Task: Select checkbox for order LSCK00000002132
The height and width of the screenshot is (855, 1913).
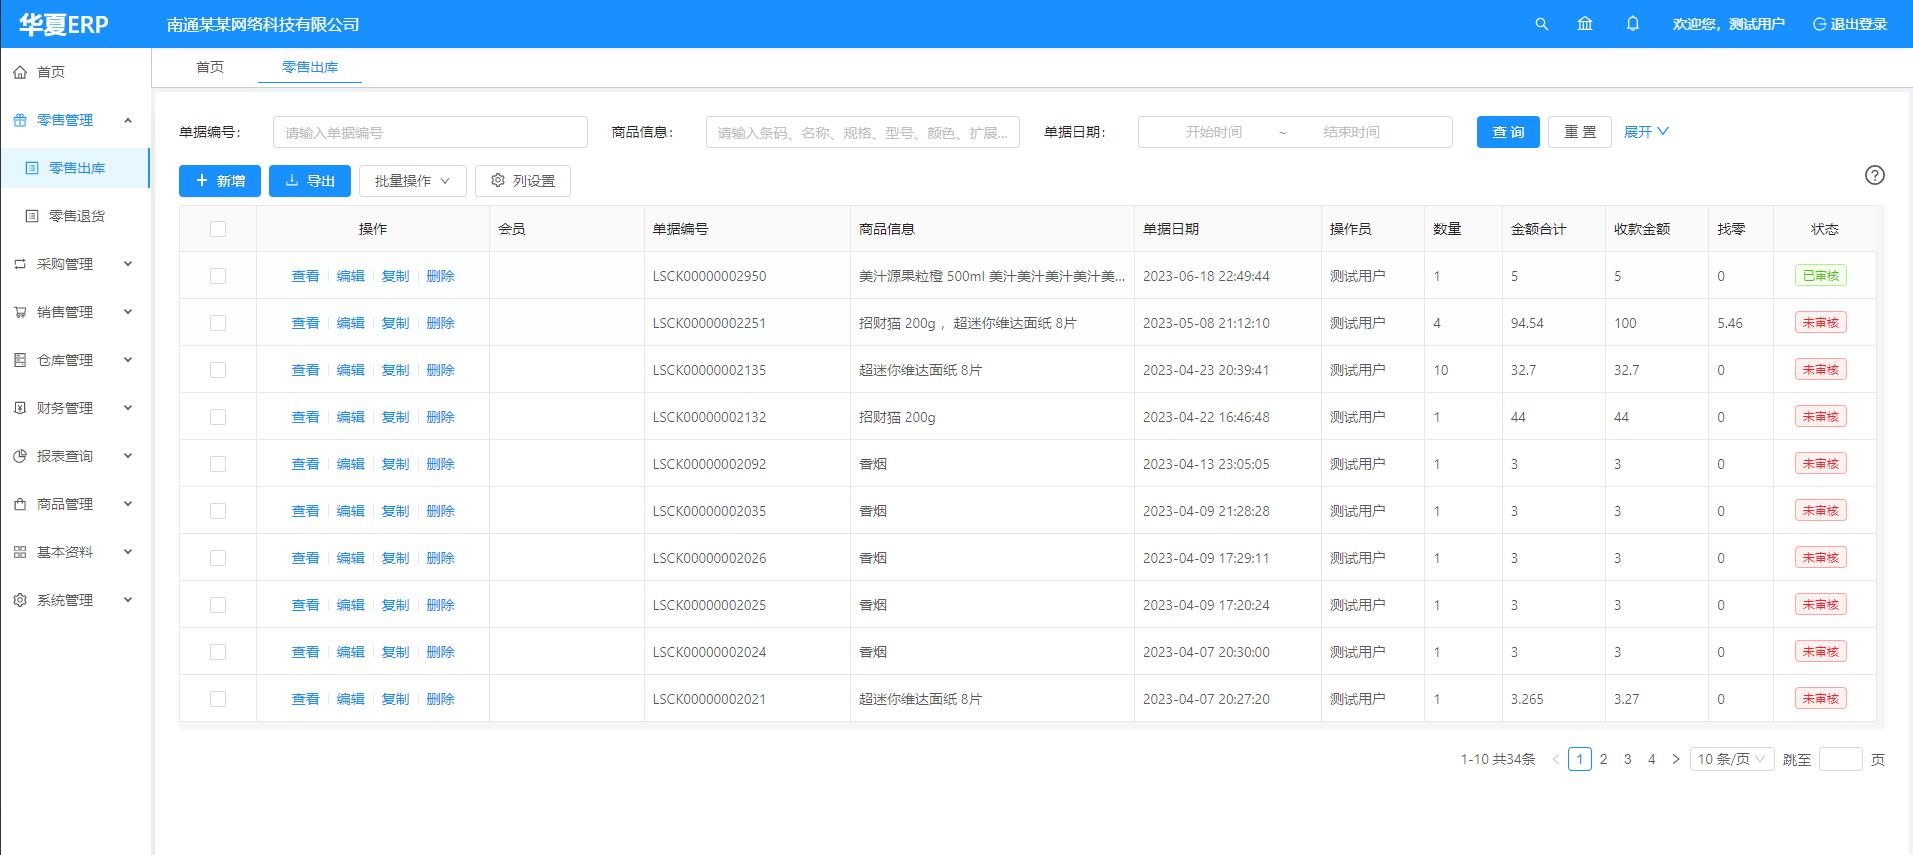Action: (x=218, y=417)
